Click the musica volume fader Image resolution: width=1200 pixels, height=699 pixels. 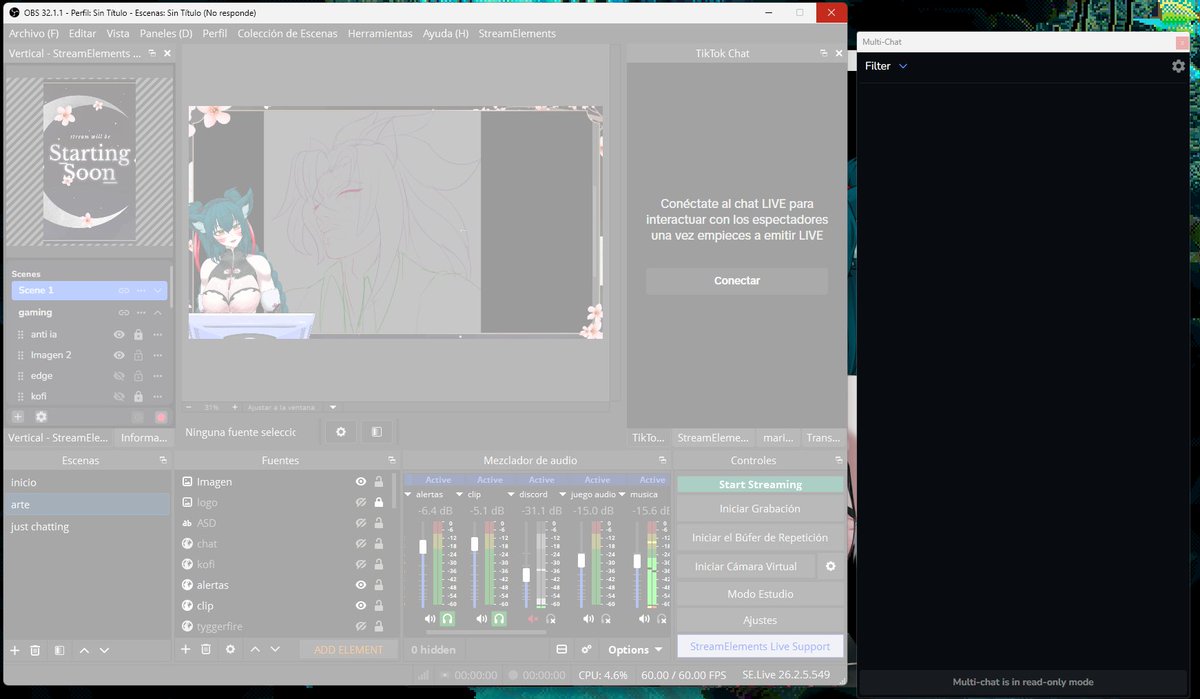[638, 562]
